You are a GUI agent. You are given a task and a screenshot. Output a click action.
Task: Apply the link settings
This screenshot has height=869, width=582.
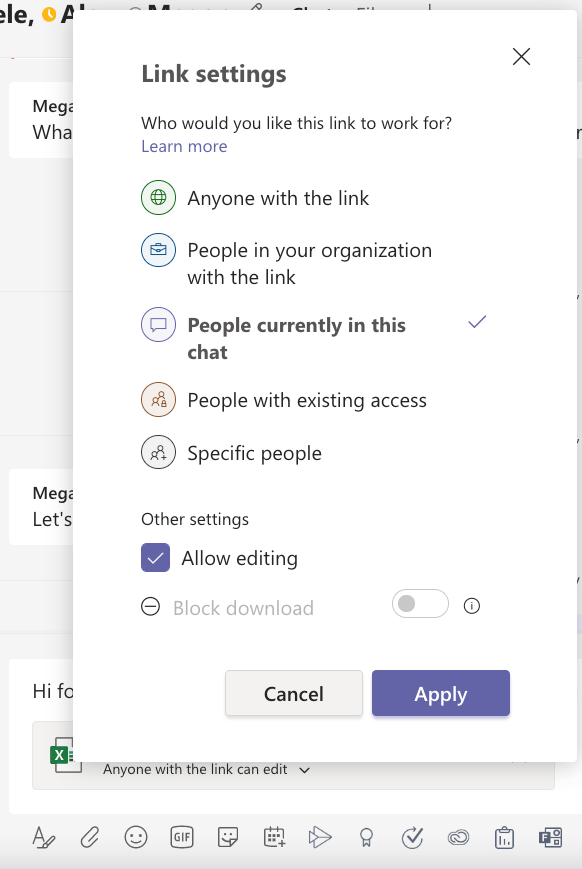pos(440,693)
